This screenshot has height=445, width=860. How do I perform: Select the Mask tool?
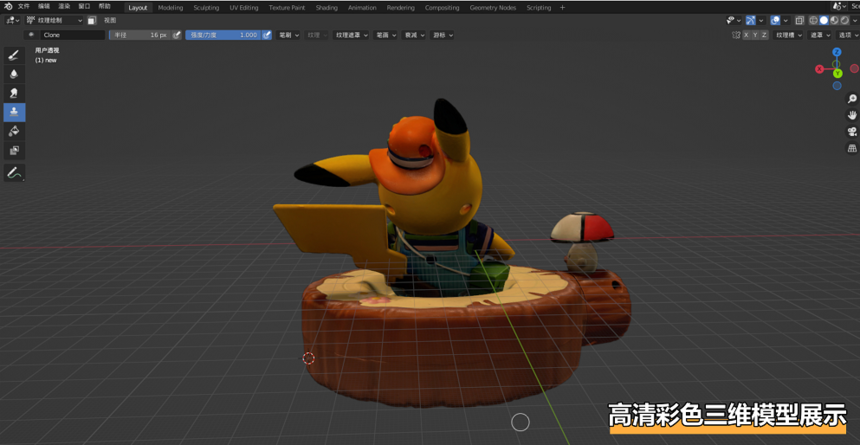coord(14,150)
